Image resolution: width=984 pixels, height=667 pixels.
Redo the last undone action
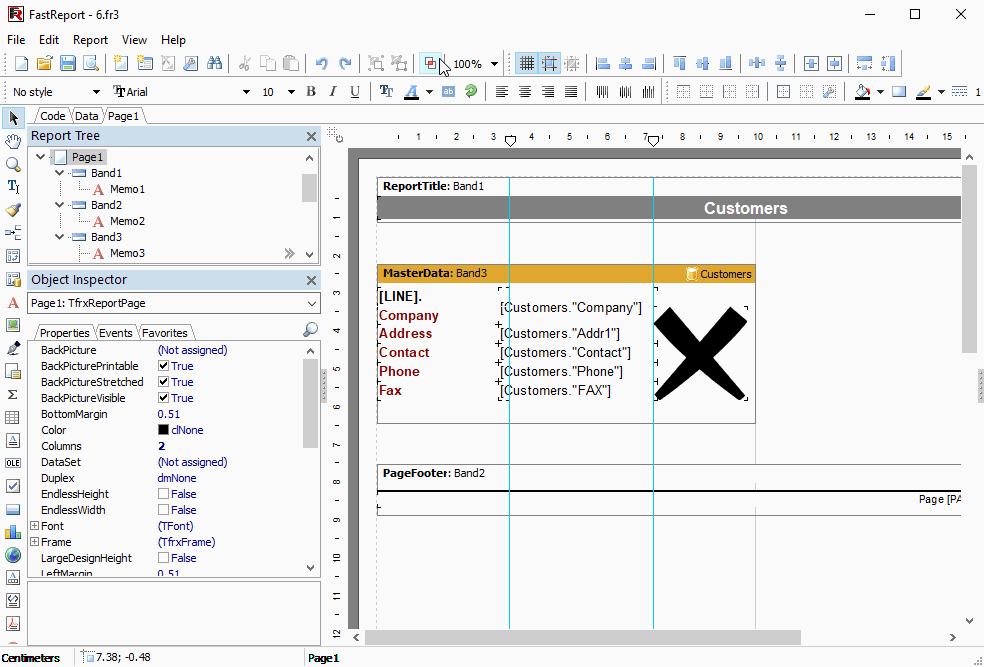(x=345, y=63)
